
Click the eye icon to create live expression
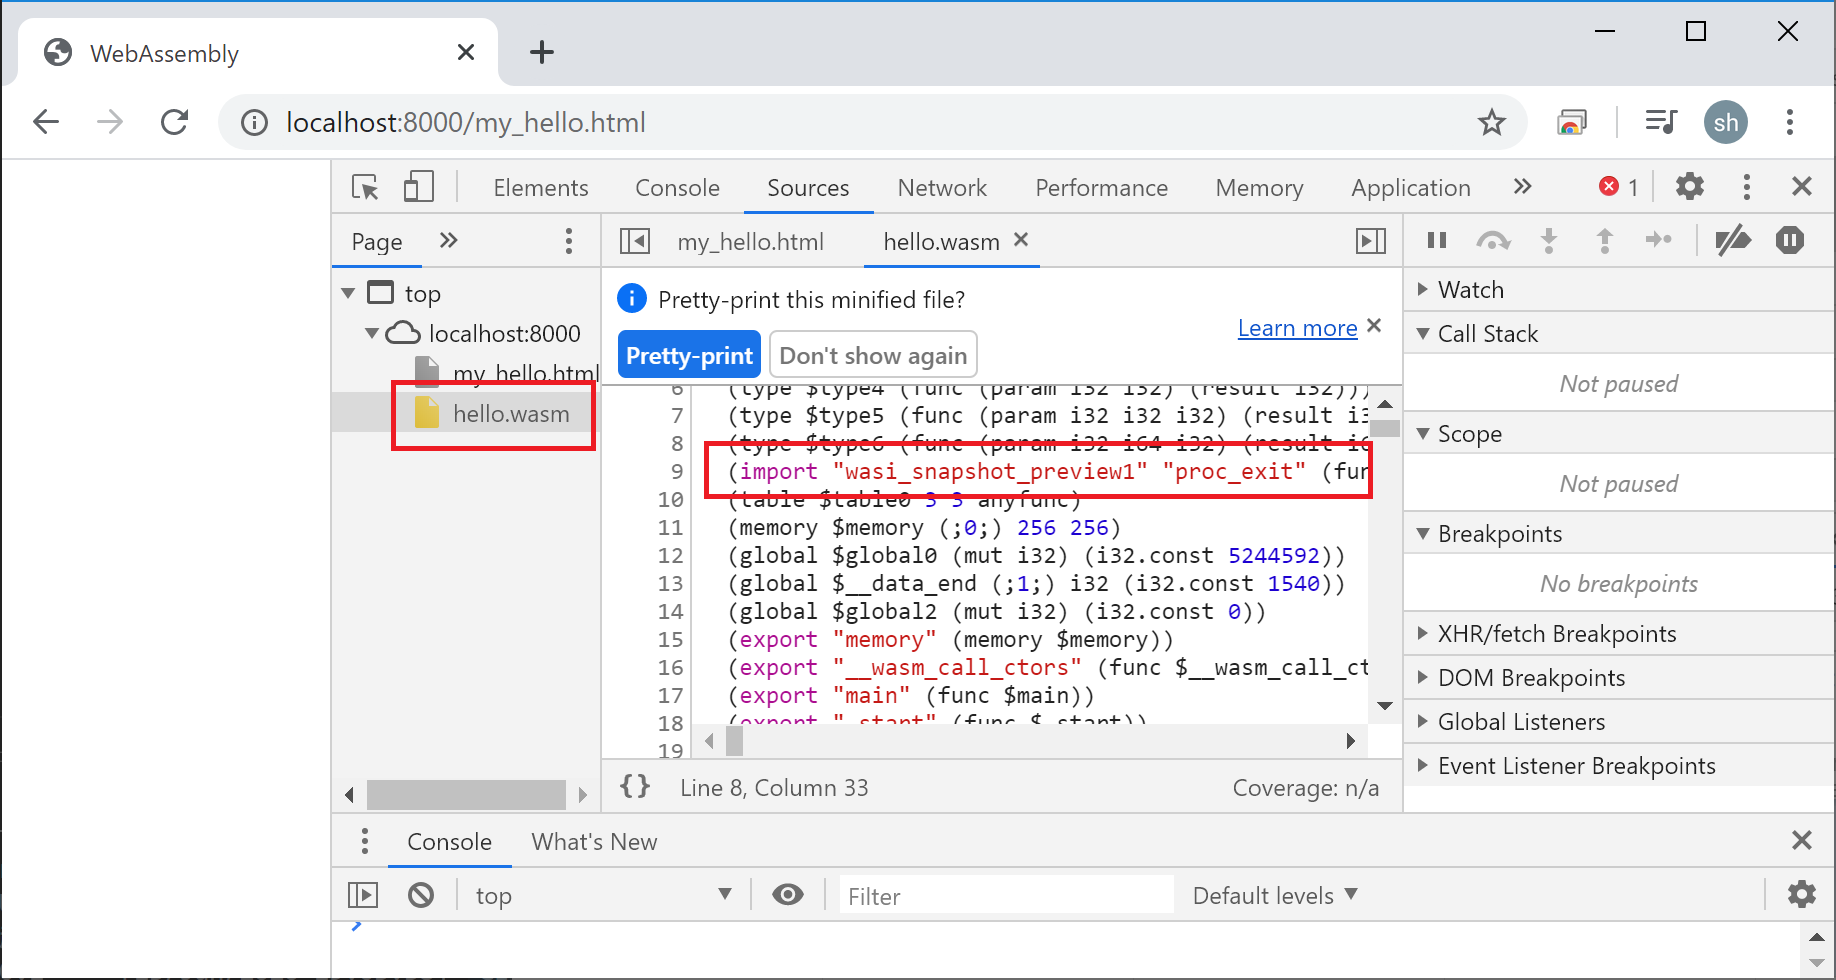[x=788, y=894]
